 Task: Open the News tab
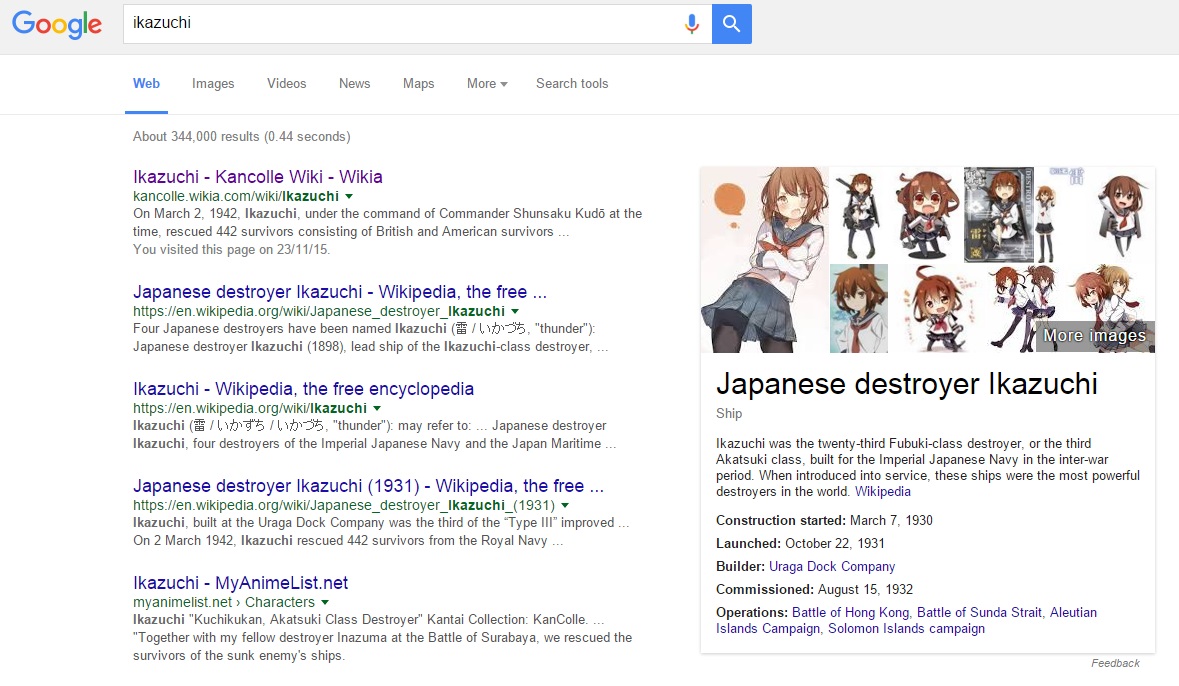(x=354, y=83)
